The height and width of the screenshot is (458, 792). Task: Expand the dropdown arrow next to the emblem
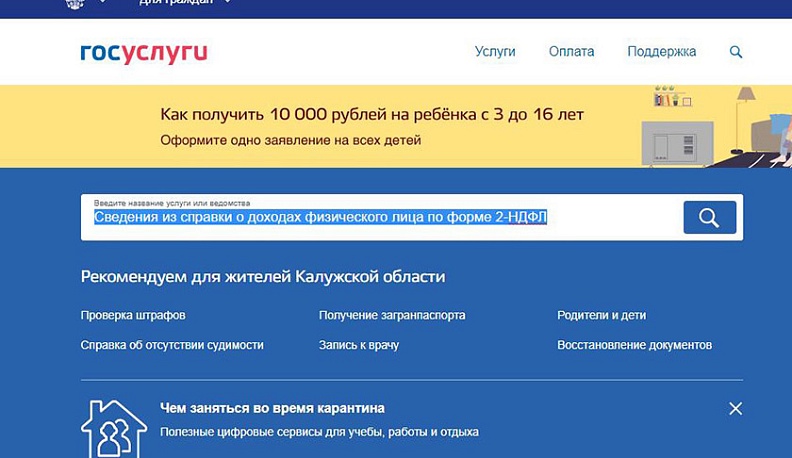103,2
